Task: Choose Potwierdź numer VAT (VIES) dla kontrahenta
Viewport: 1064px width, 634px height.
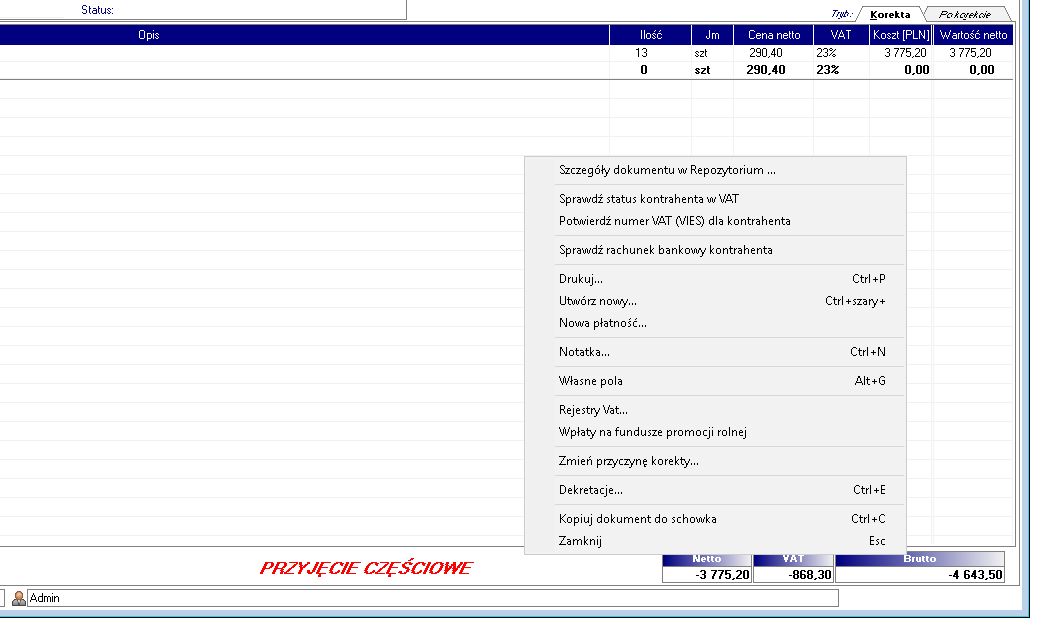Action: coord(674,221)
